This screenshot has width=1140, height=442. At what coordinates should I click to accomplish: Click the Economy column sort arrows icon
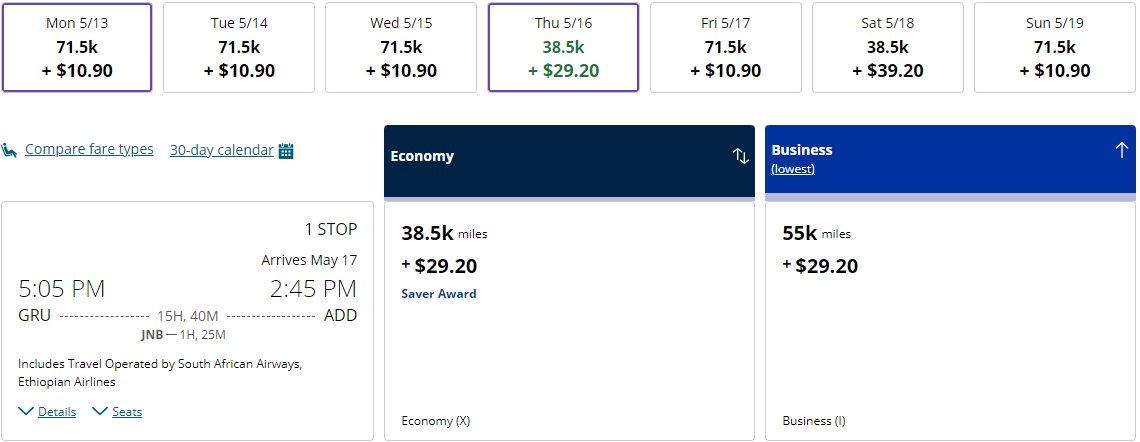coord(741,156)
